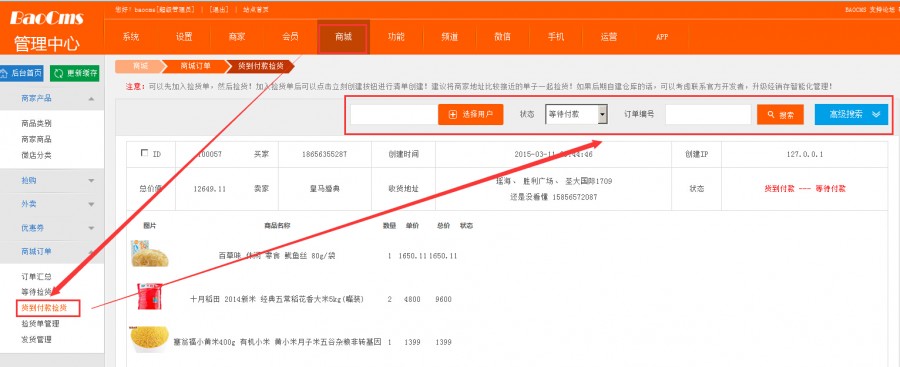Open 订单汇总 in sidebar
900x367 pixels.
[37, 276]
